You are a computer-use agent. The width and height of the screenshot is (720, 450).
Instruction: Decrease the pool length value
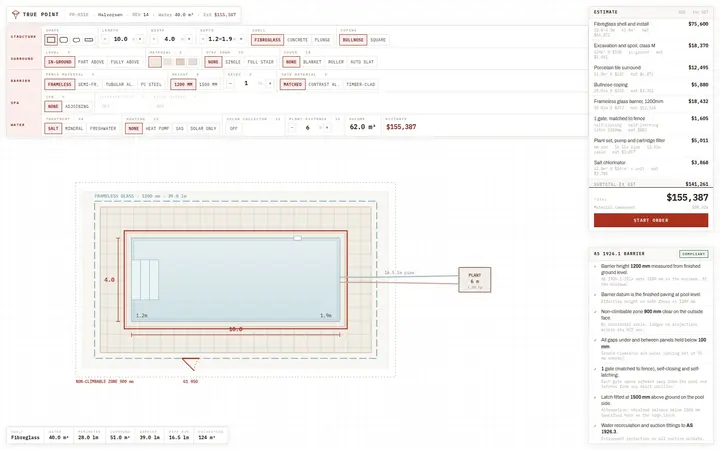105,39
